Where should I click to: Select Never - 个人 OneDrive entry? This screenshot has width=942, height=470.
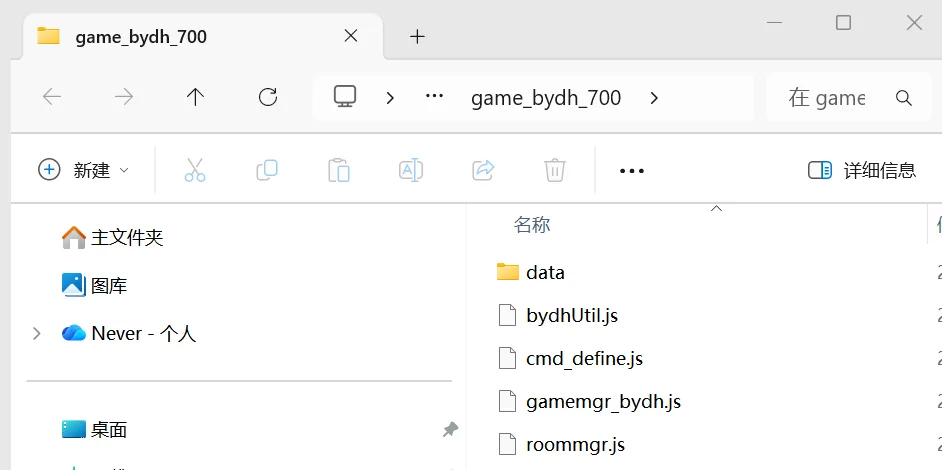point(144,334)
